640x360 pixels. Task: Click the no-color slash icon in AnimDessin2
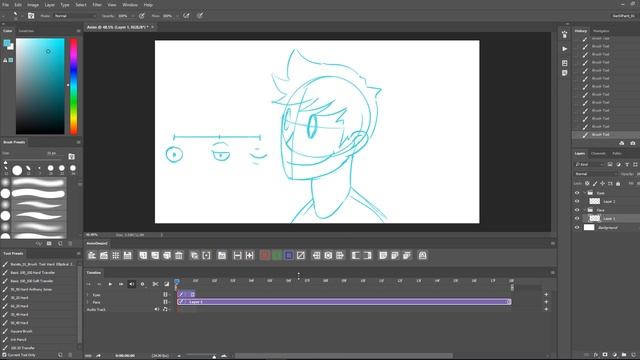click(x=301, y=256)
